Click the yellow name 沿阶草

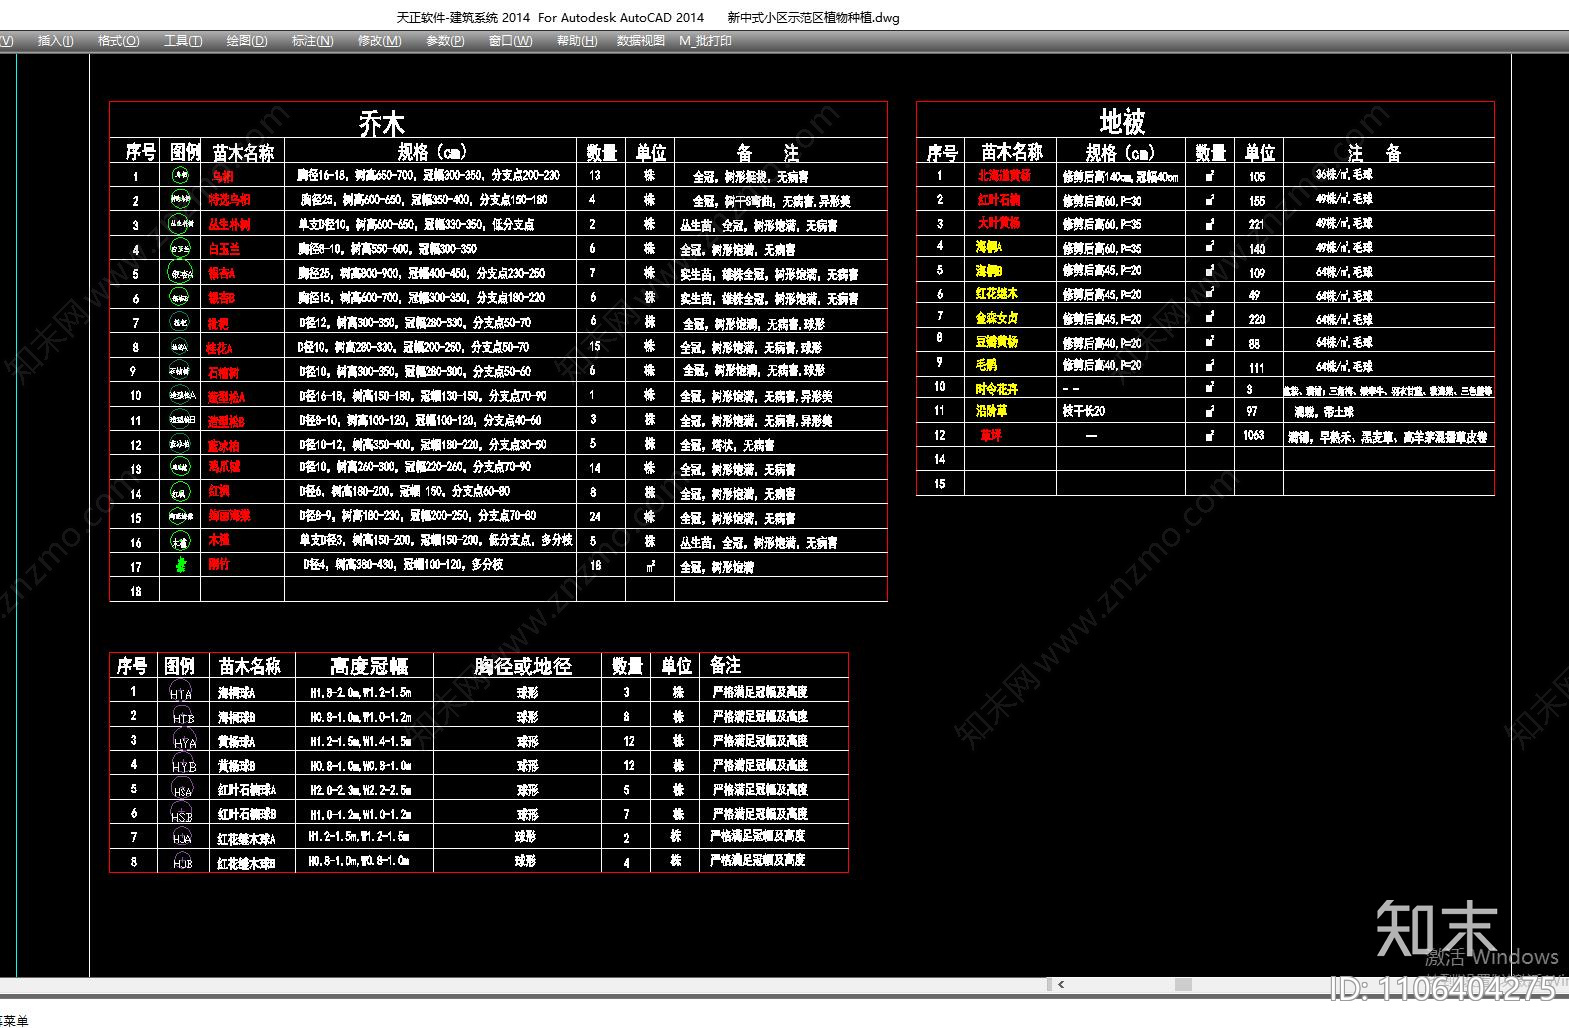[991, 411]
